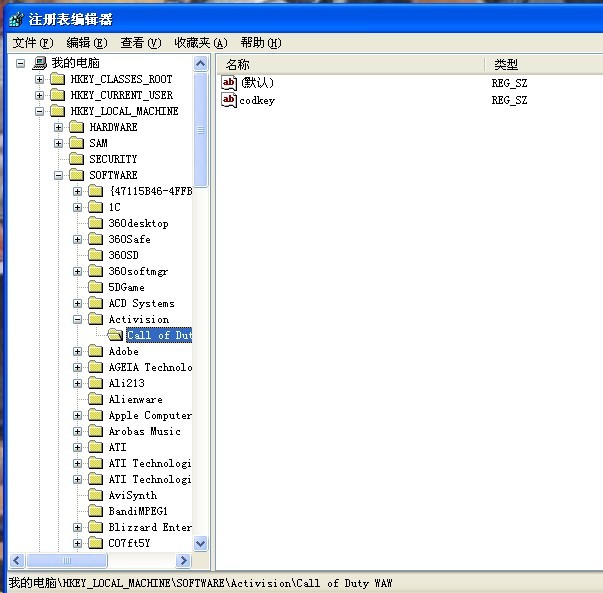Open the 收藏夹(A) favorites menu
The height and width of the screenshot is (593, 603).
200,43
